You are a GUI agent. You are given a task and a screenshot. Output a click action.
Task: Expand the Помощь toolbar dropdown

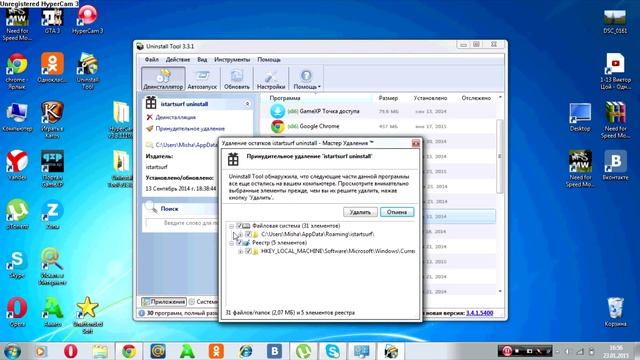tap(307, 79)
